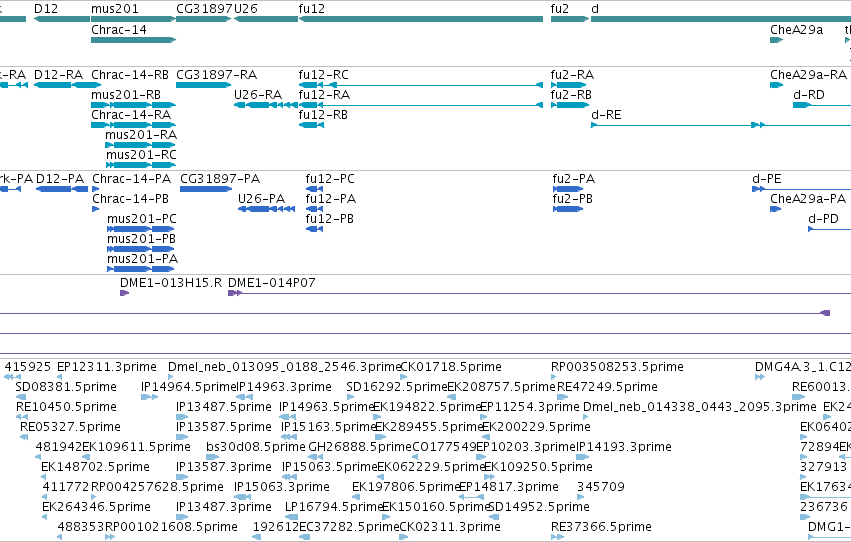This screenshot has width=851, height=542.
Task: Click the Chrac-14-PB protein label
Action: (x=130, y=199)
